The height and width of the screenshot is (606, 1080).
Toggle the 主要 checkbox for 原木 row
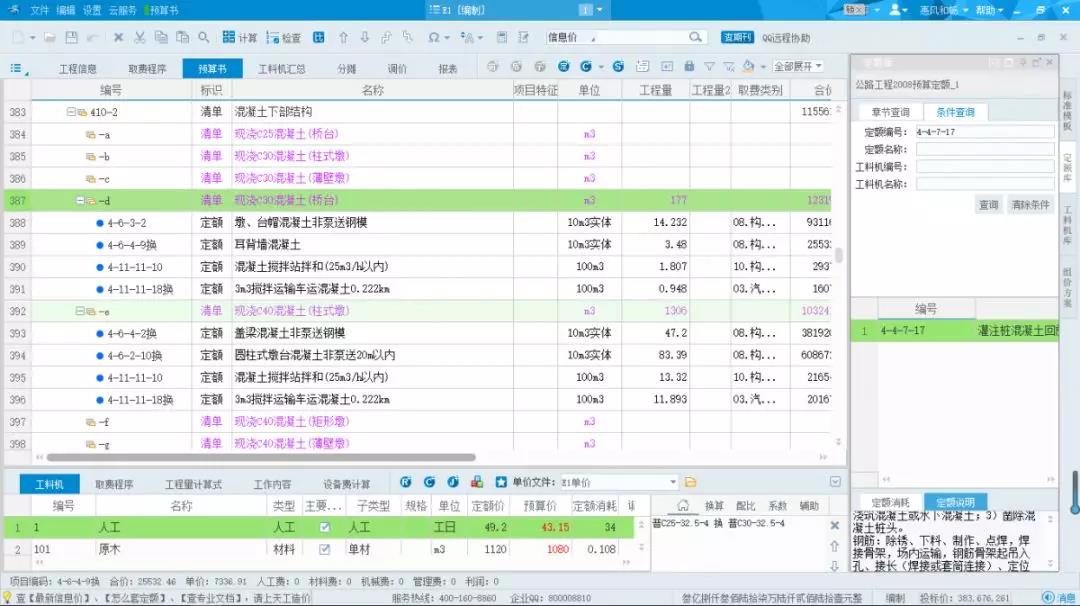[x=324, y=549]
